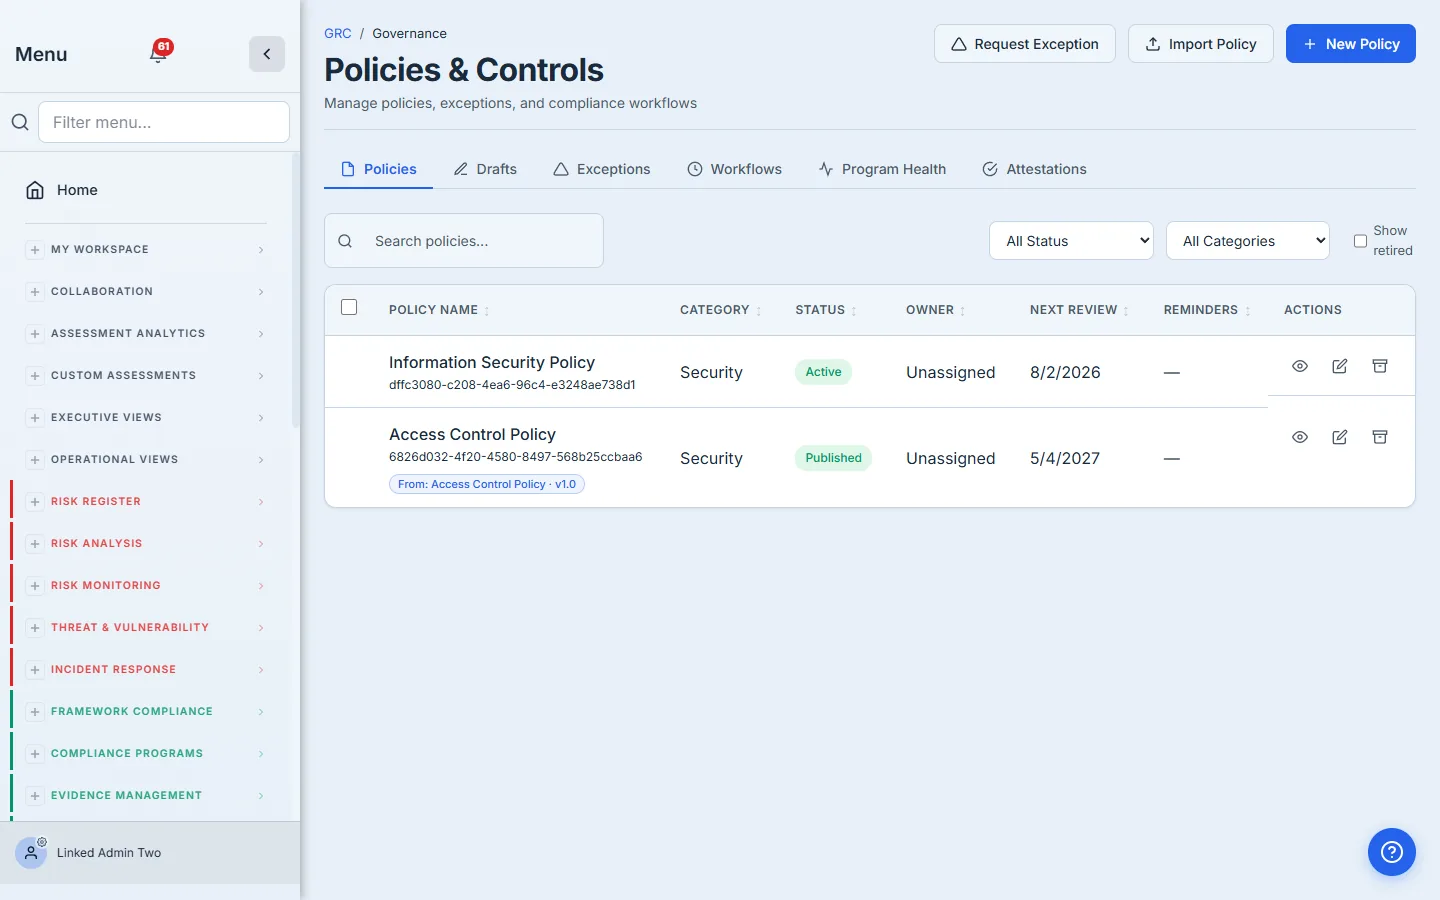Click the Import Policy button
1440x900 pixels.
(x=1201, y=44)
